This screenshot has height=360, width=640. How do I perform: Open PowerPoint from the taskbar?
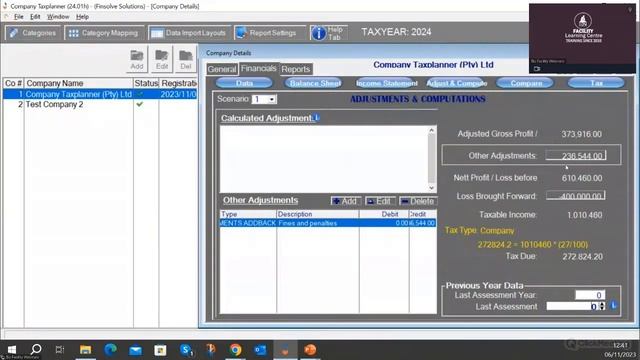point(310,350)
